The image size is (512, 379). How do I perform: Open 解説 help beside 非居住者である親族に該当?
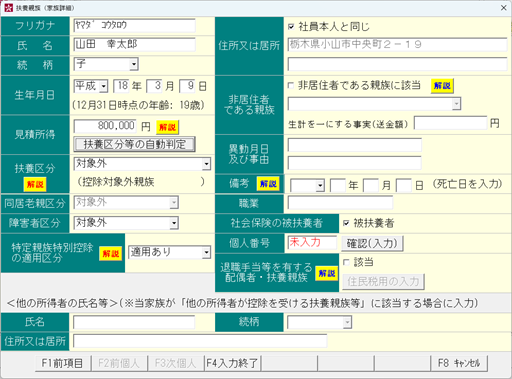(442, 86)
